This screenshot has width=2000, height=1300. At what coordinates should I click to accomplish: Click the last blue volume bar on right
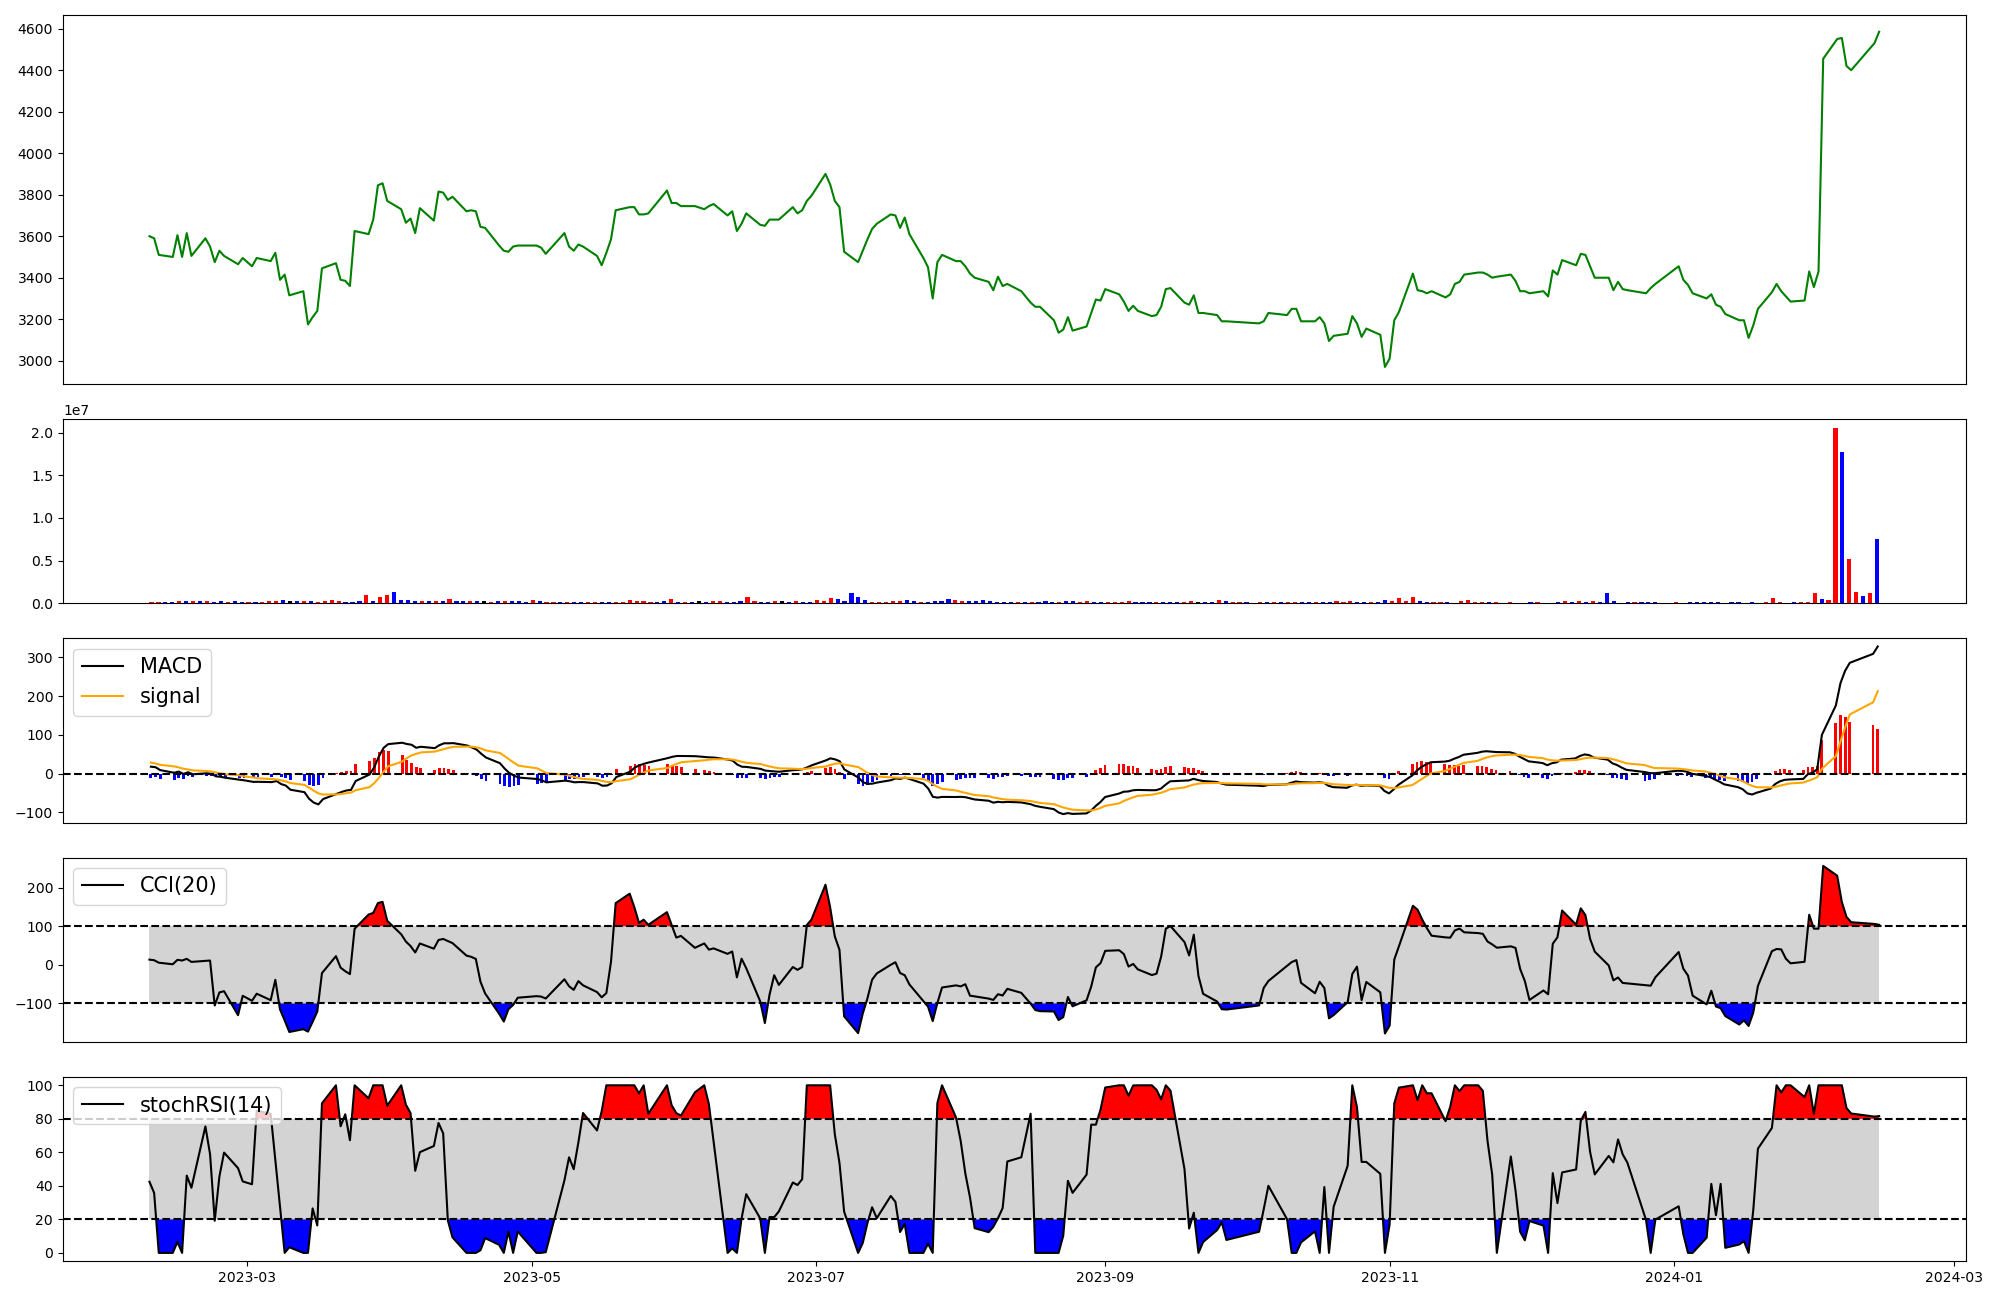[1877, 571]
